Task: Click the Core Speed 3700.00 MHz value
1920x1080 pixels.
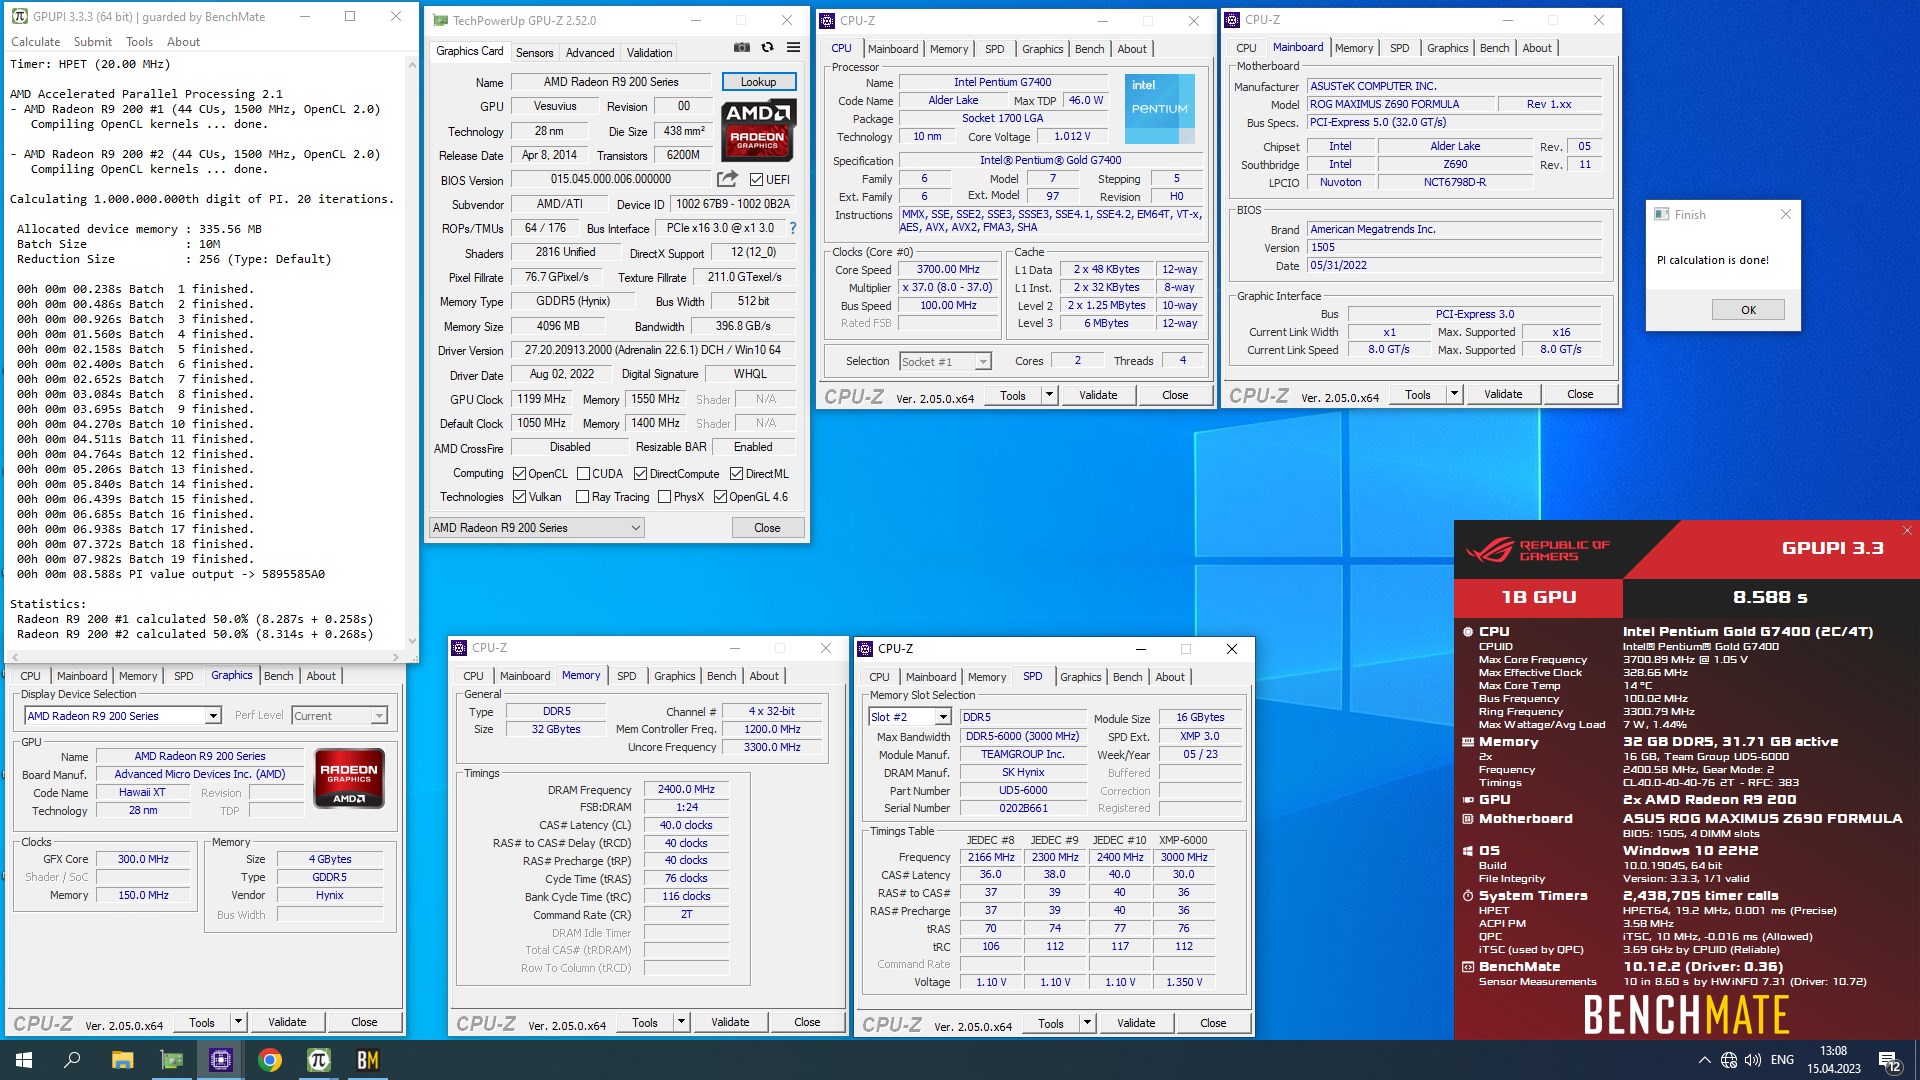Action: pos(948,269)
